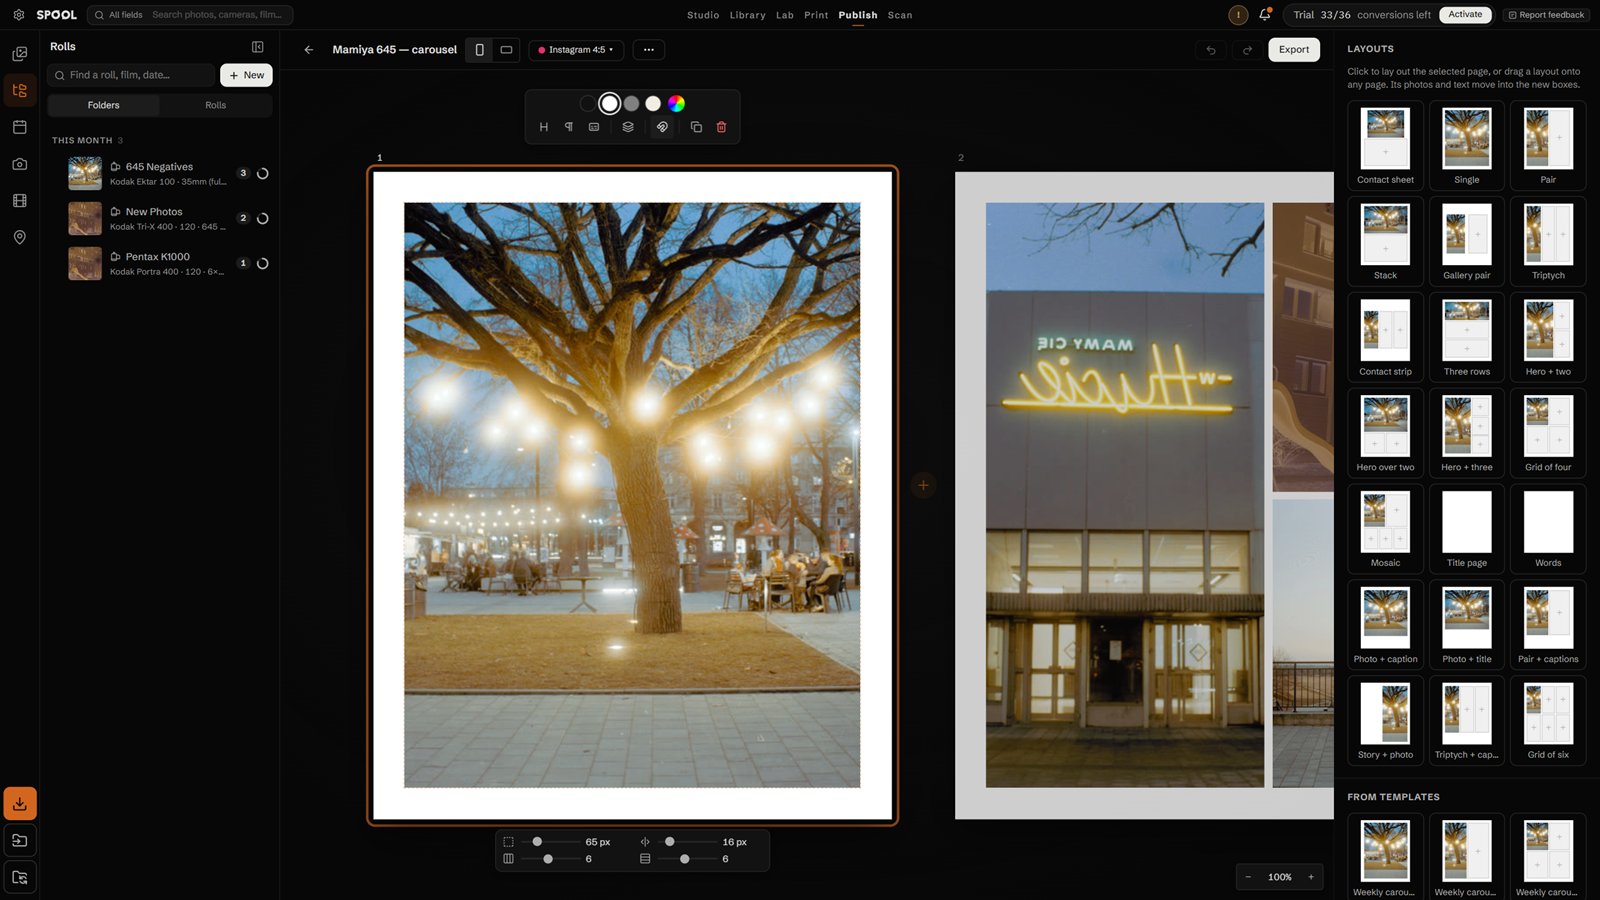Open the calendar view in the left sidebar
This screenshot has width=1600, height=900.
coord(19,127)
